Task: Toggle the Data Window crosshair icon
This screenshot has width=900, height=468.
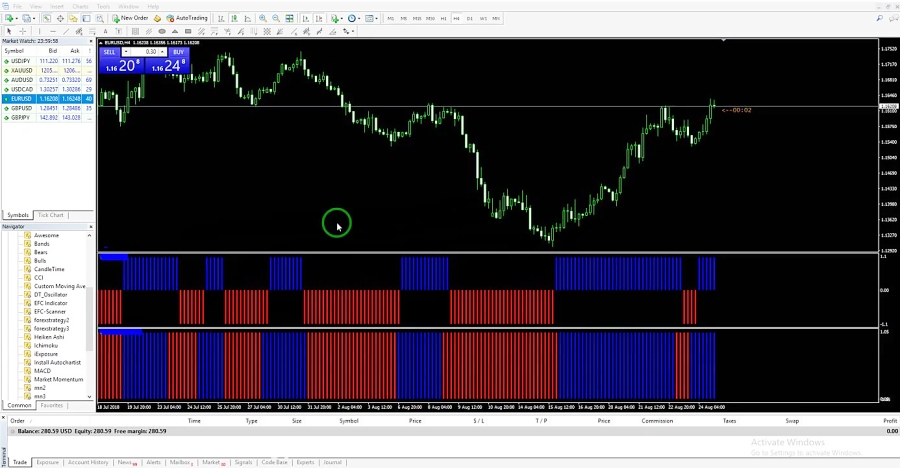Action: (x=60, y=18)
